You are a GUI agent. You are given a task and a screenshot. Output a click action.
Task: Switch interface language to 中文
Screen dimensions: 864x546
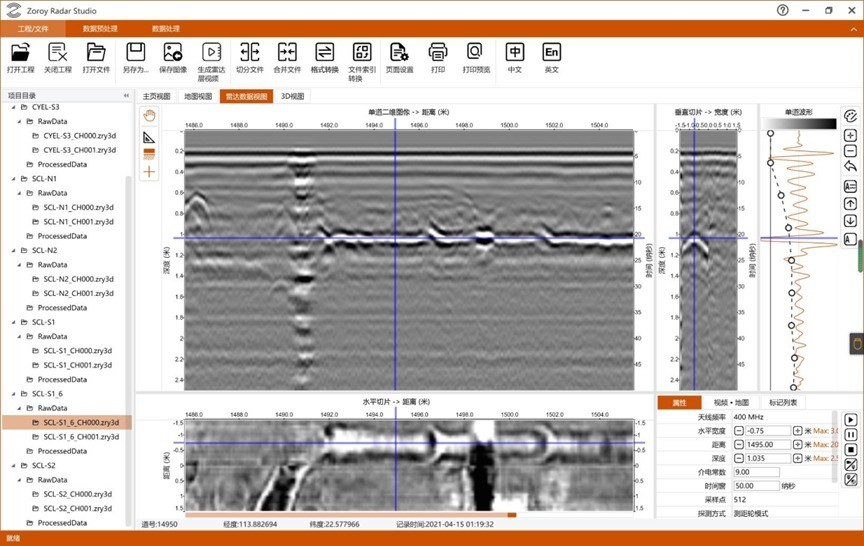[x=514, y=52]
